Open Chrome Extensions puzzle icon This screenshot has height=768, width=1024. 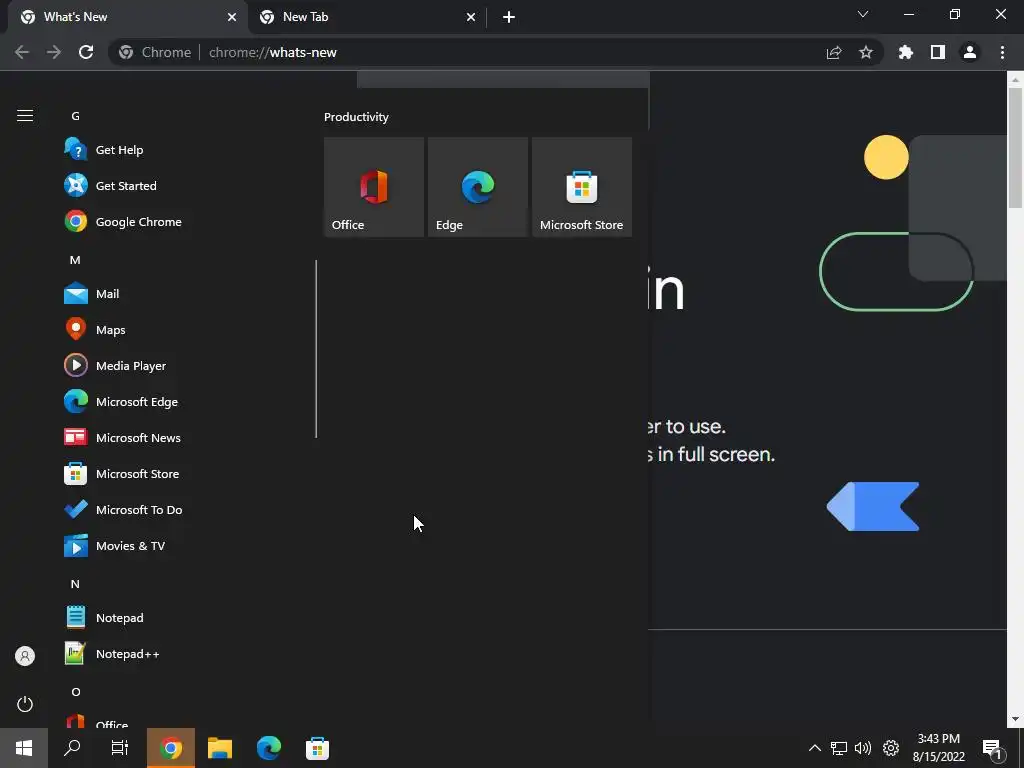906,52
